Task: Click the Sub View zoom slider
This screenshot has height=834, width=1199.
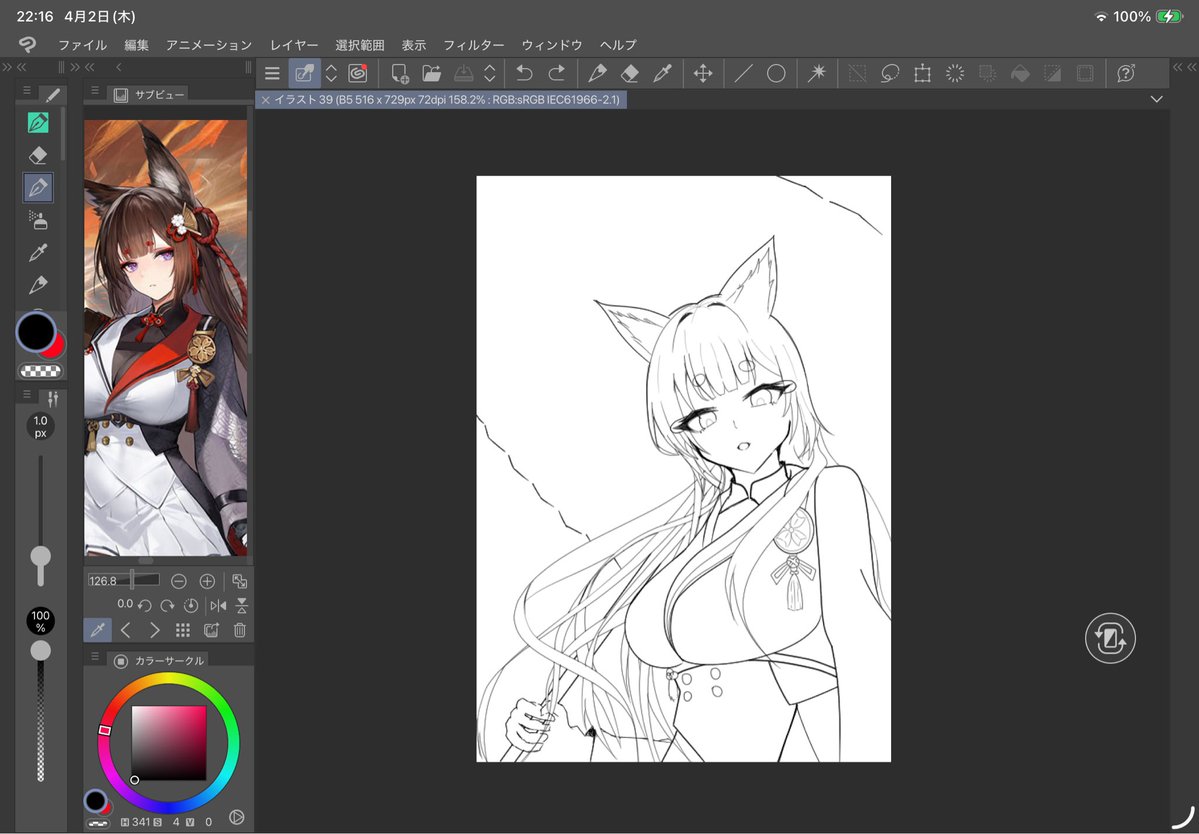Action: 124,580
